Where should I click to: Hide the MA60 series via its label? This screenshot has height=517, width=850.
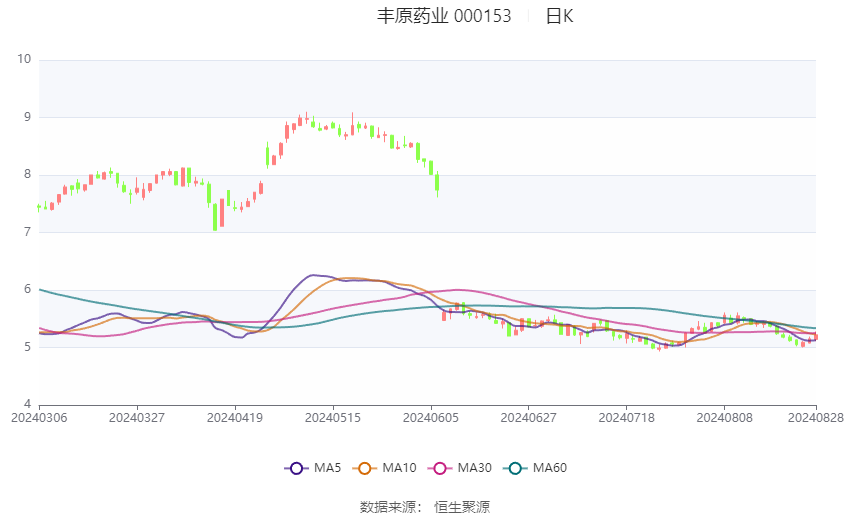pos(550,468)
